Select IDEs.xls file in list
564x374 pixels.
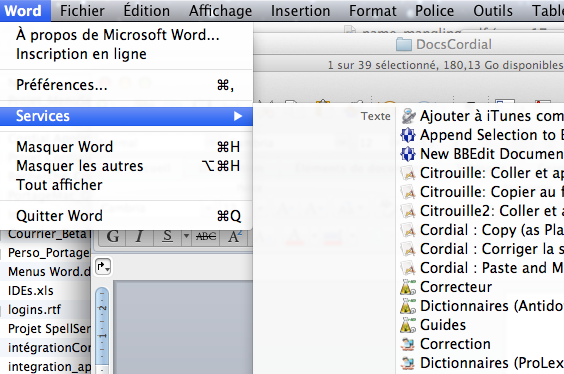31,291
